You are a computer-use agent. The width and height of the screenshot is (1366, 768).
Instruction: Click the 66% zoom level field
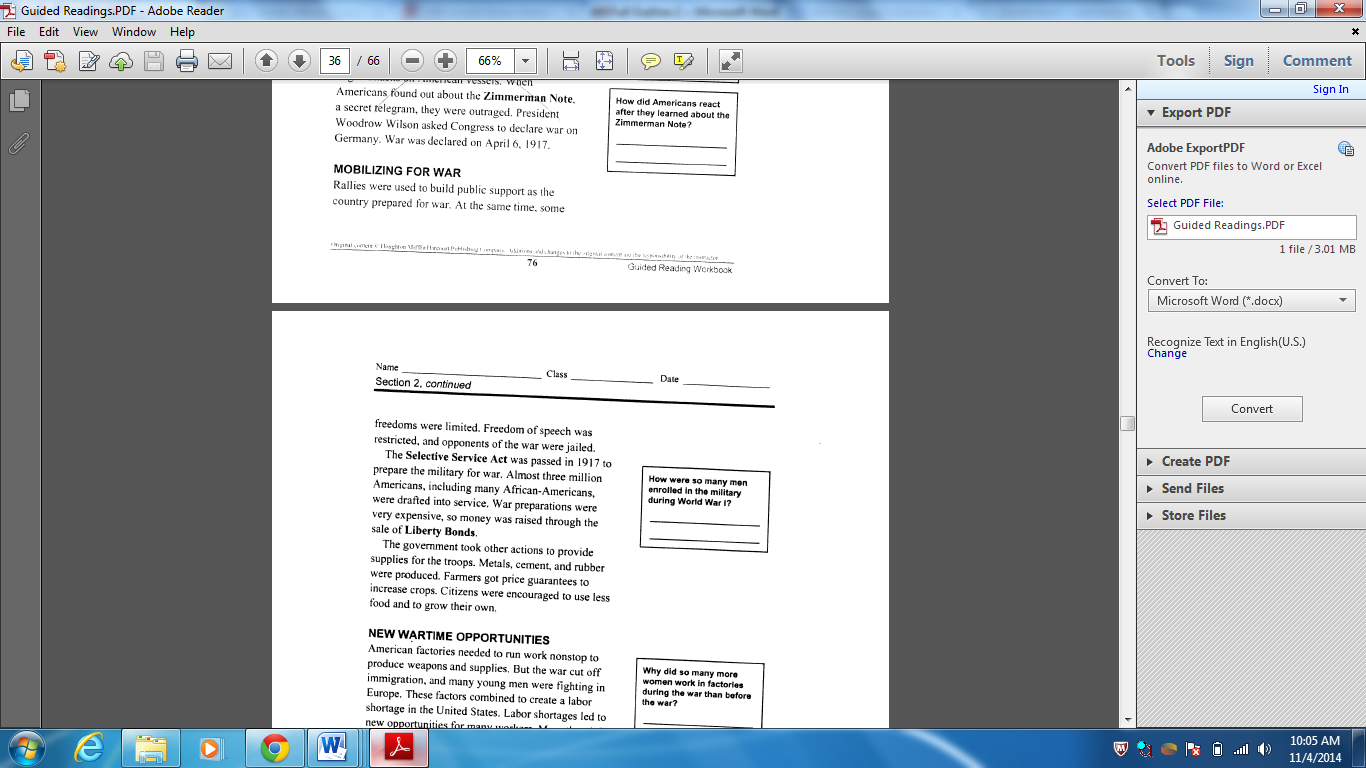[490, 61]
